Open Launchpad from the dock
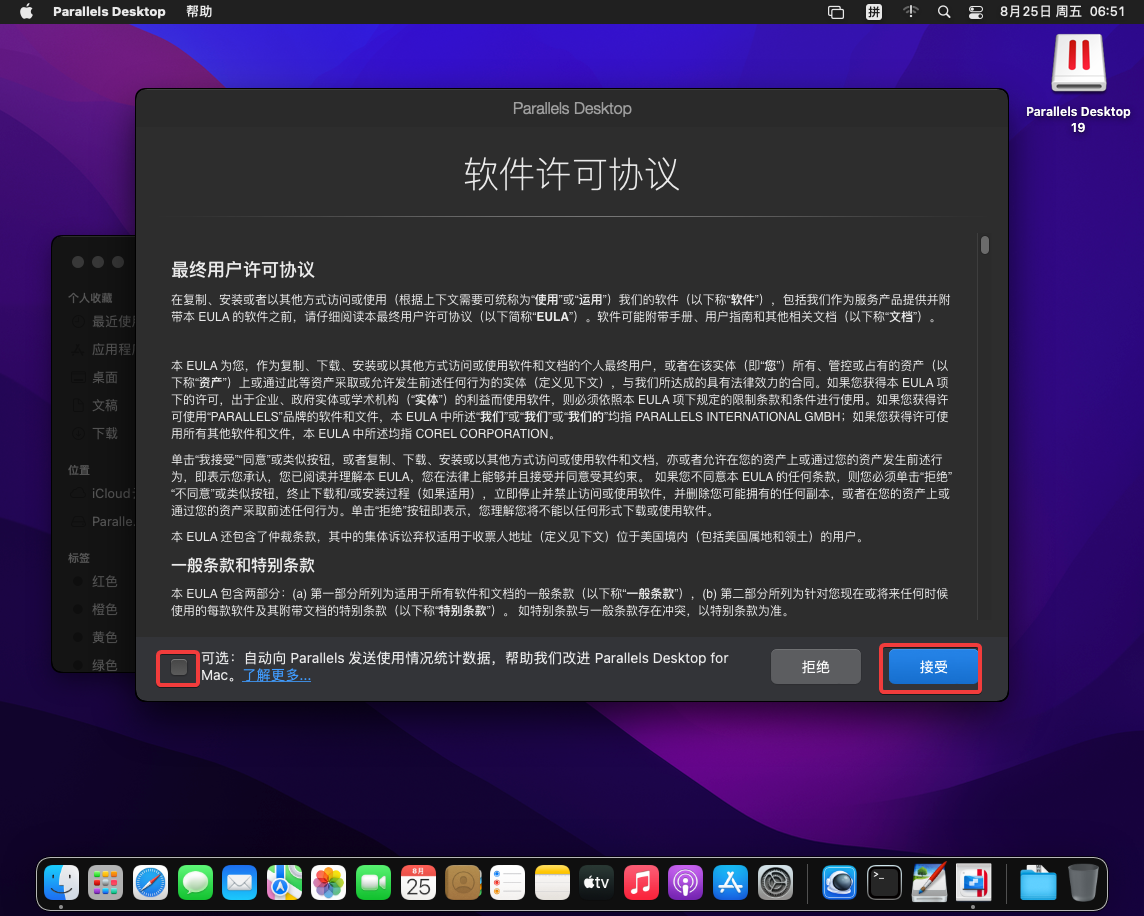This screenshot has height=916, width=1144. tap(105, 883)
